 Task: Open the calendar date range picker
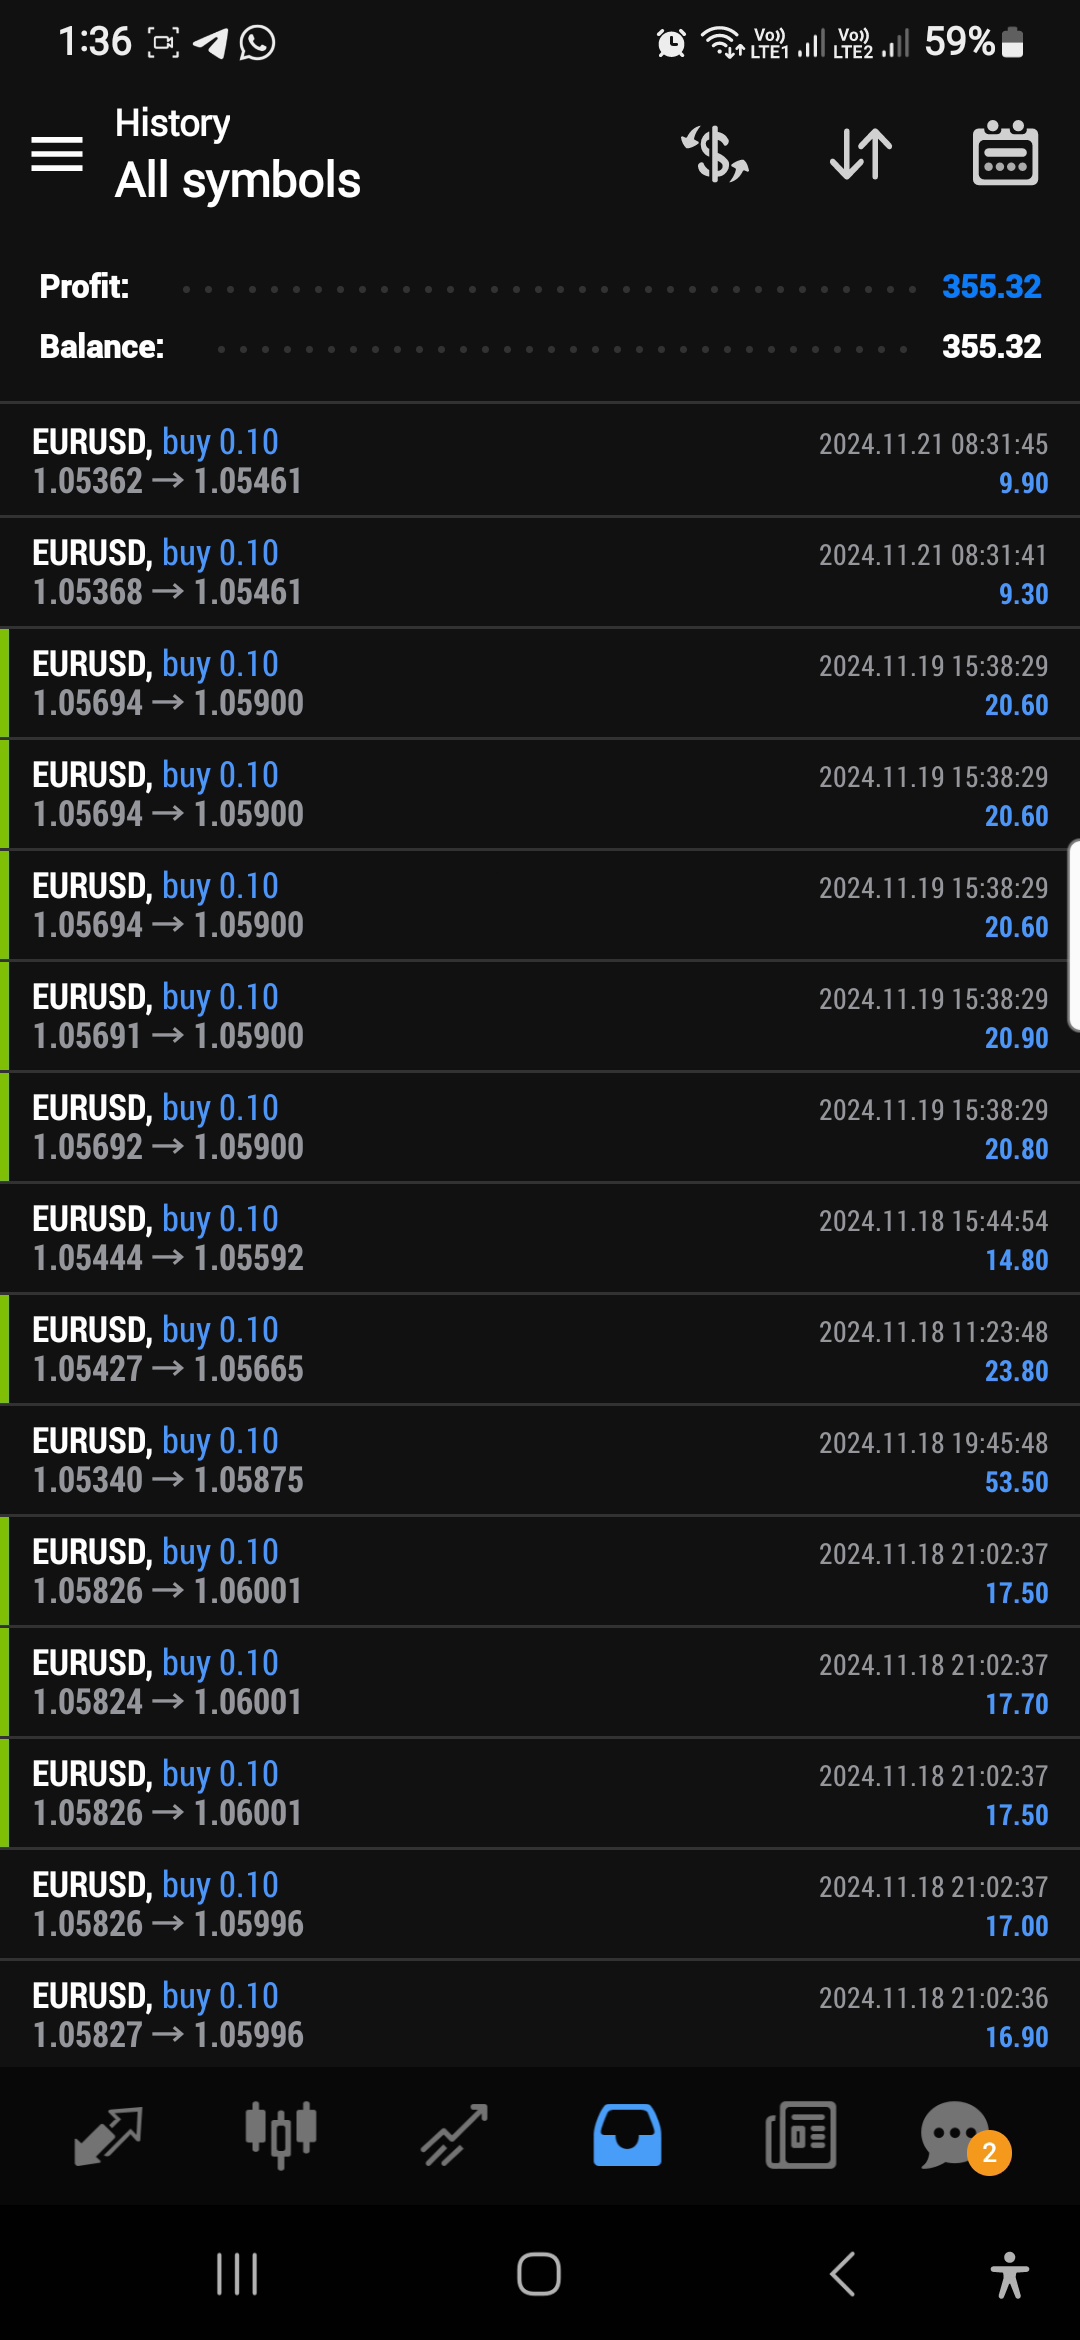pos(1005,154)
